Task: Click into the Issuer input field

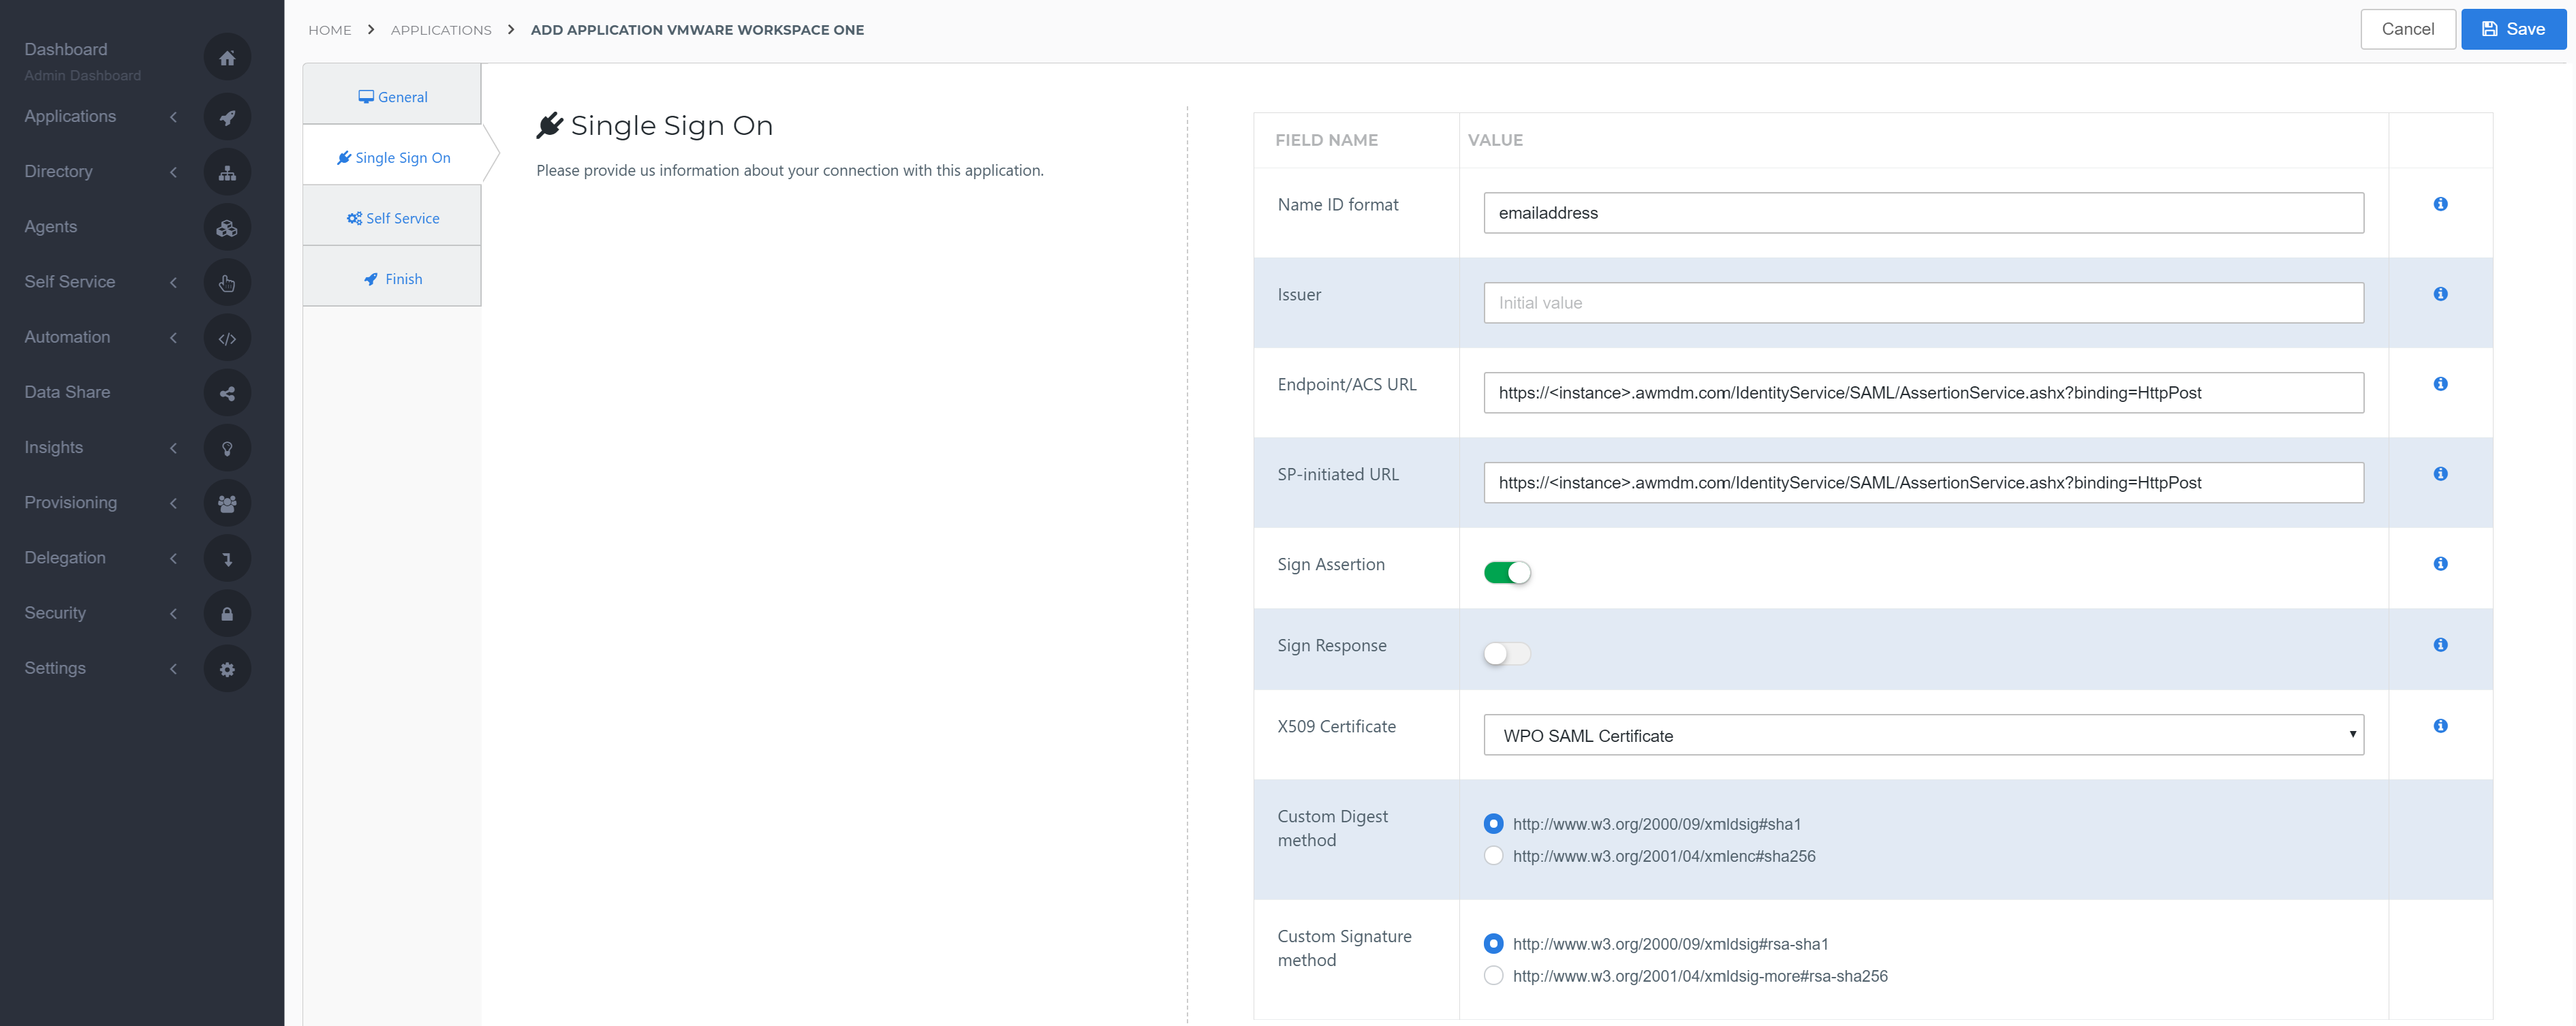Action: 1923,303
